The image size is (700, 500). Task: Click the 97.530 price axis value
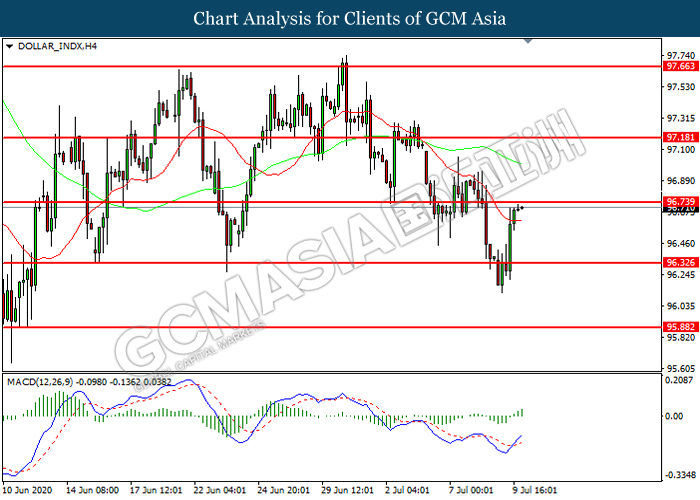click(x=681, y=87)
